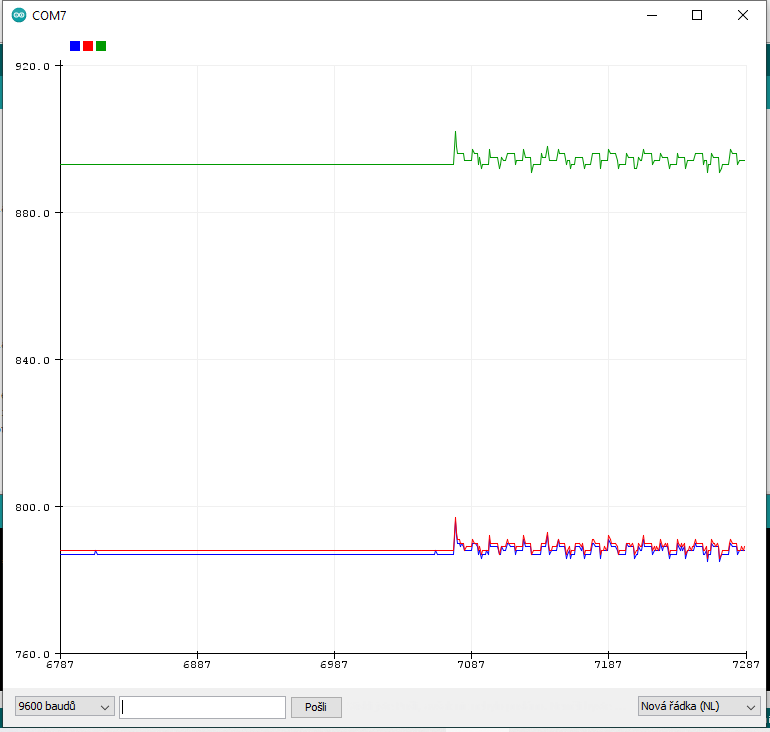Viewport: 770px width, 732px height.
Task: Click the Arduino logo in title bar
Action: pos(19,16)
